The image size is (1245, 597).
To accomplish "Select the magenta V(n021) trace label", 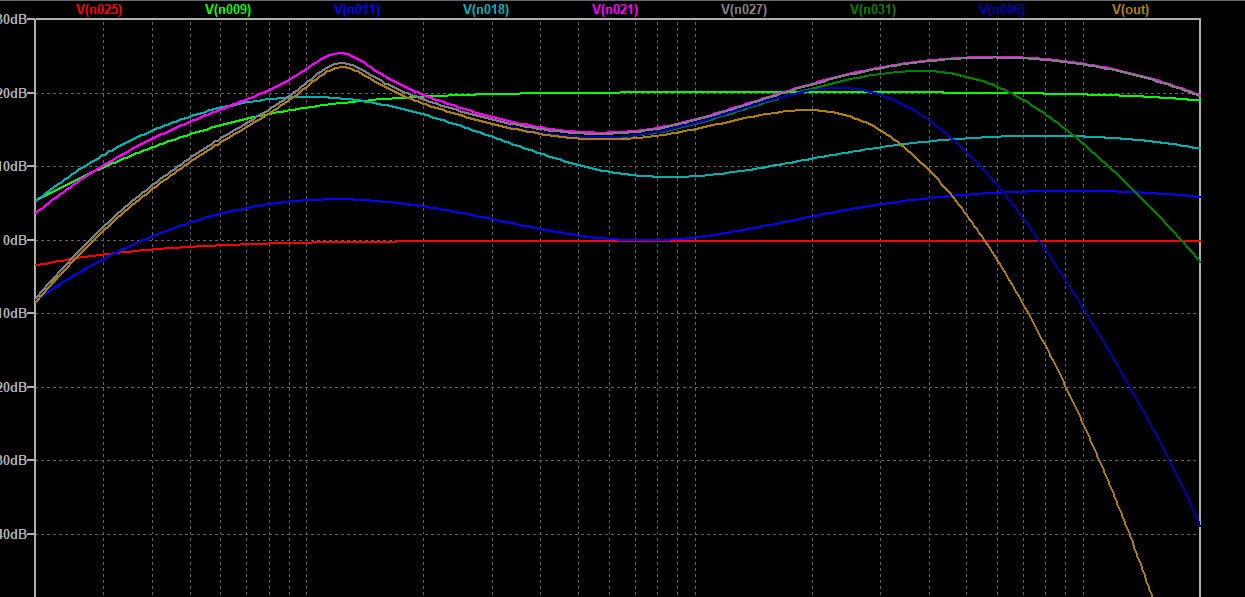I will tap(615, 9).
